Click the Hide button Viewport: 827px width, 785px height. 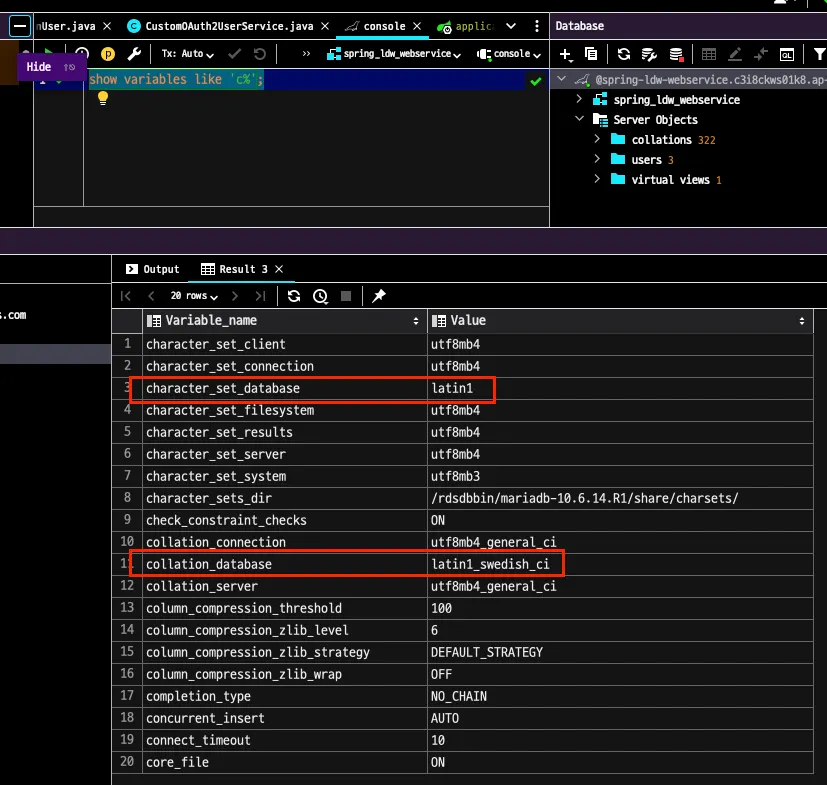(x=39, y=67)
